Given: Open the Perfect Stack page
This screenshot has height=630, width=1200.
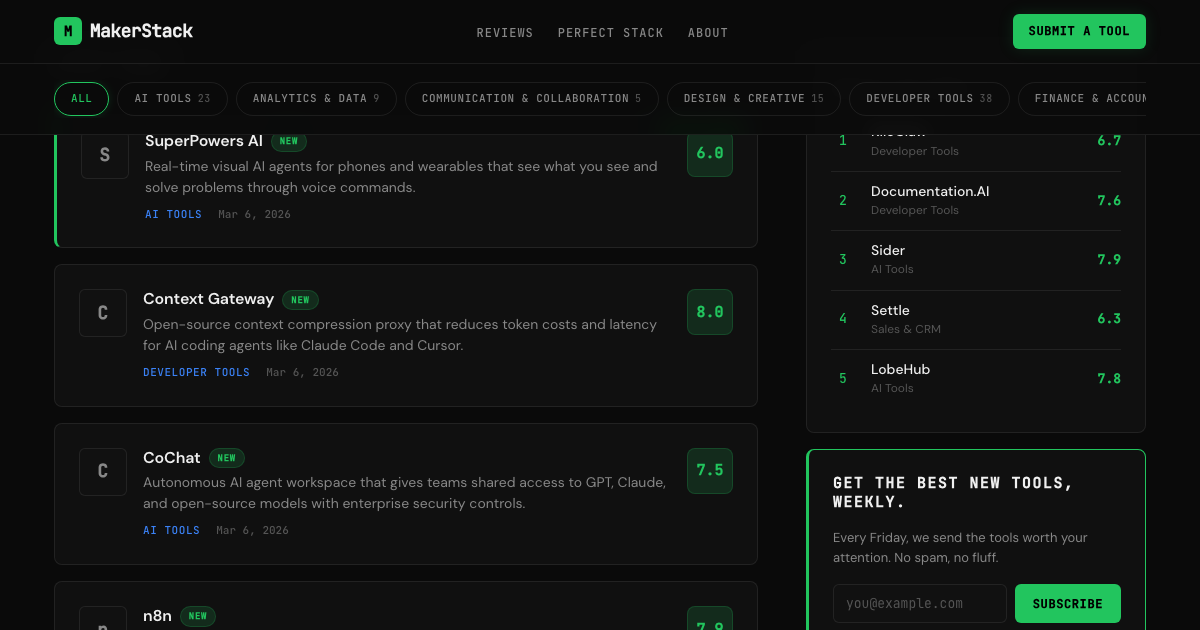Looking at the screenshot, I should [610, 33].
